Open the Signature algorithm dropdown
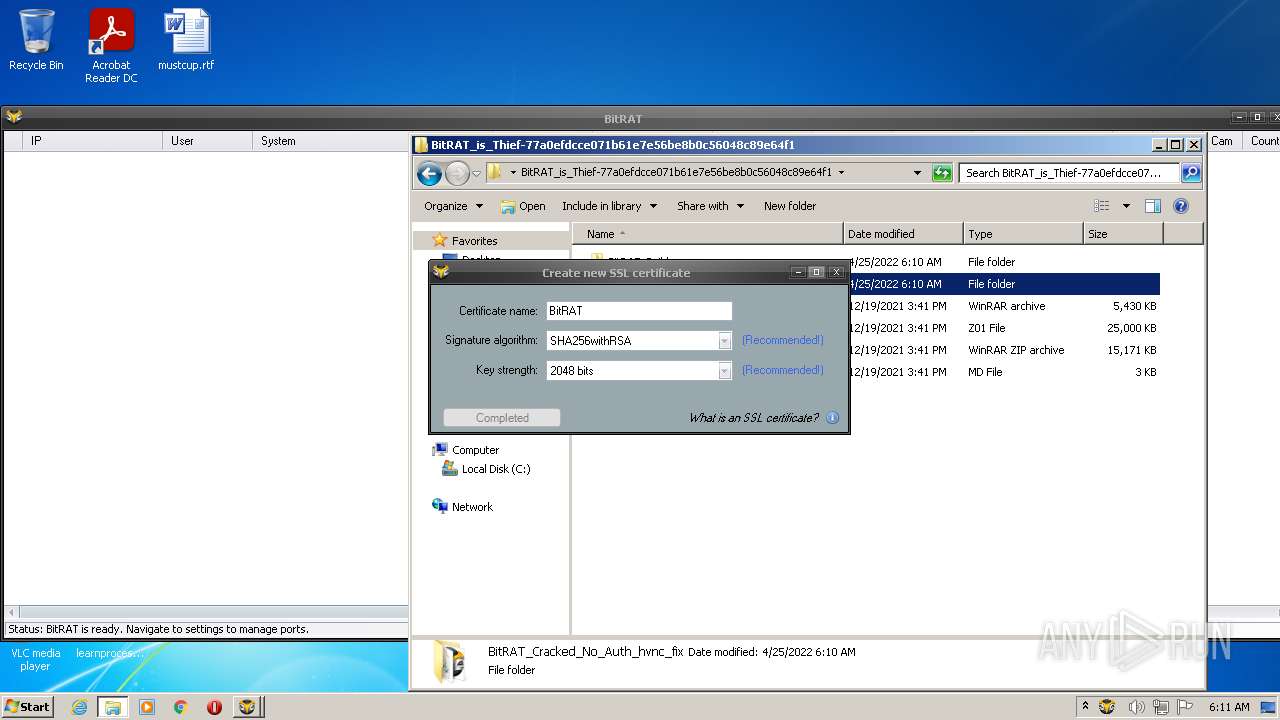Image resolution: width=1280 pixels, height=720 pixels. 725,341
